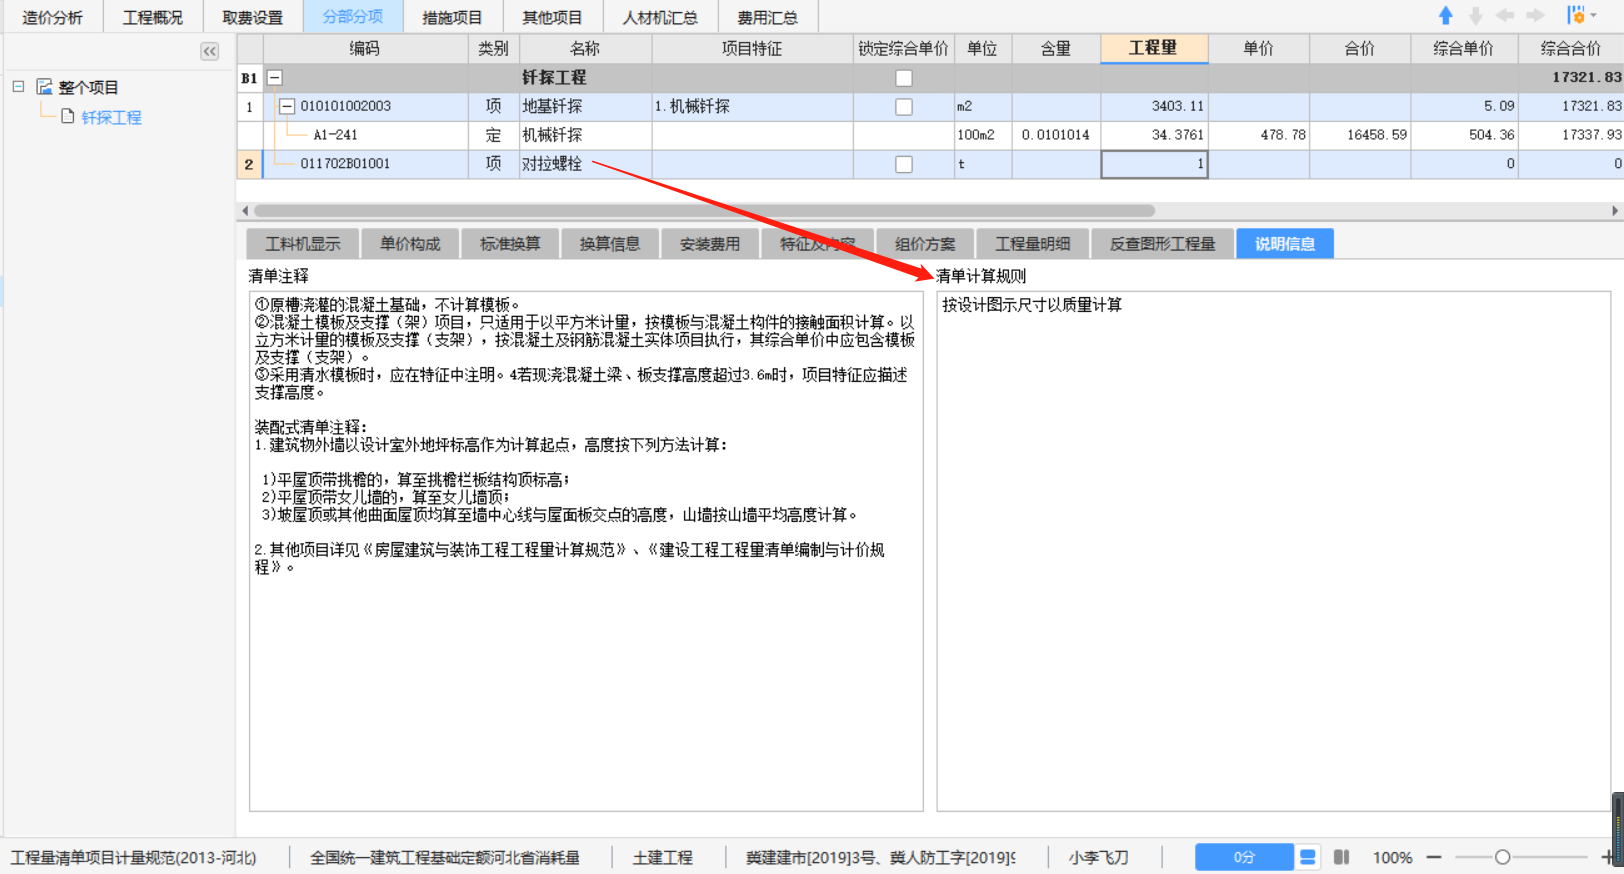
Task: Switch to the 标准换算 tab
Action: [x=510, y=244]
